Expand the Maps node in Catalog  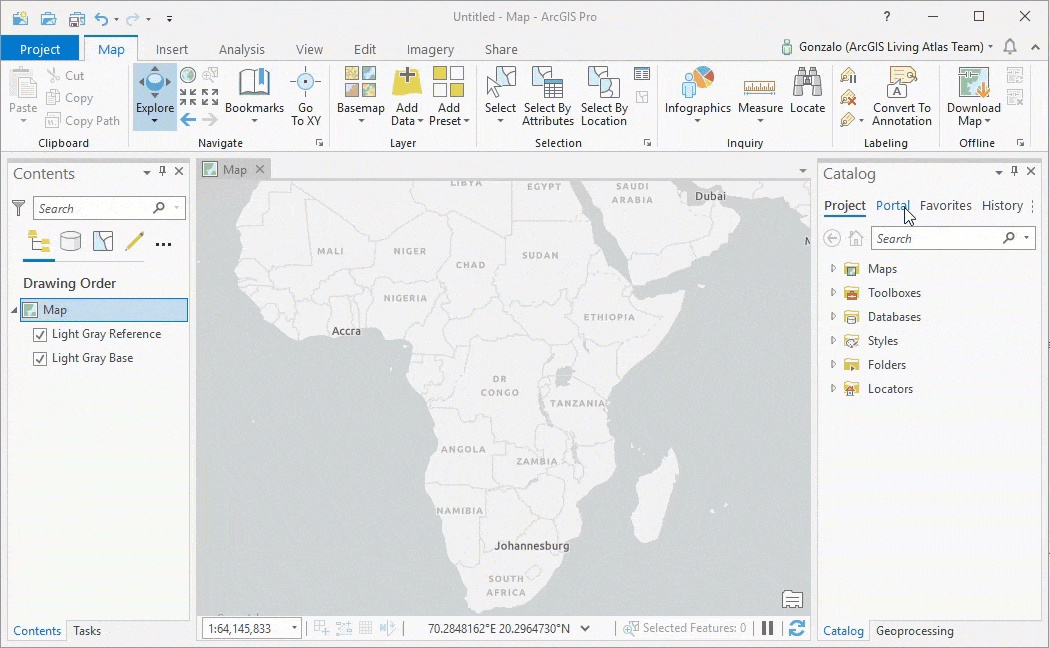[833, 268]
